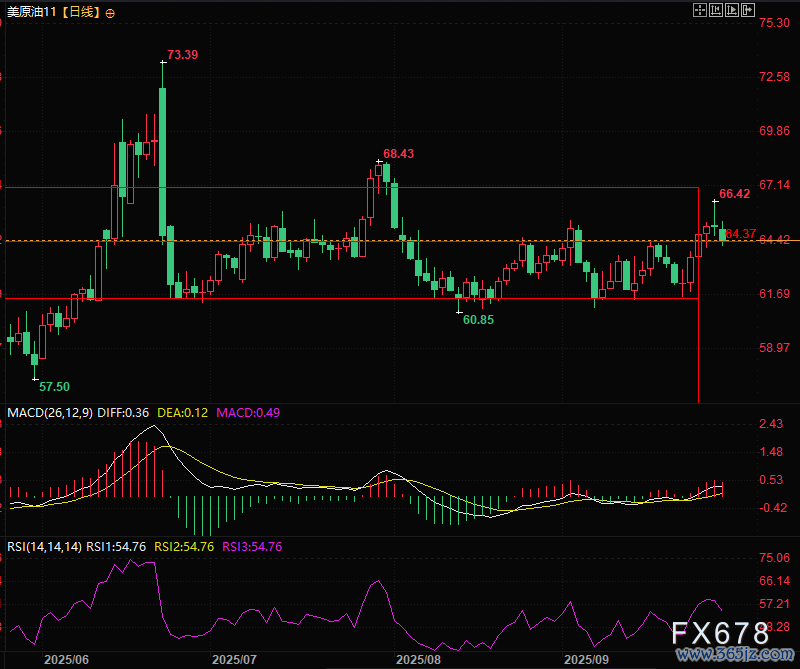Click the 60.85 trough price label
The image size is (800, 669).
[x=477, y=319]
